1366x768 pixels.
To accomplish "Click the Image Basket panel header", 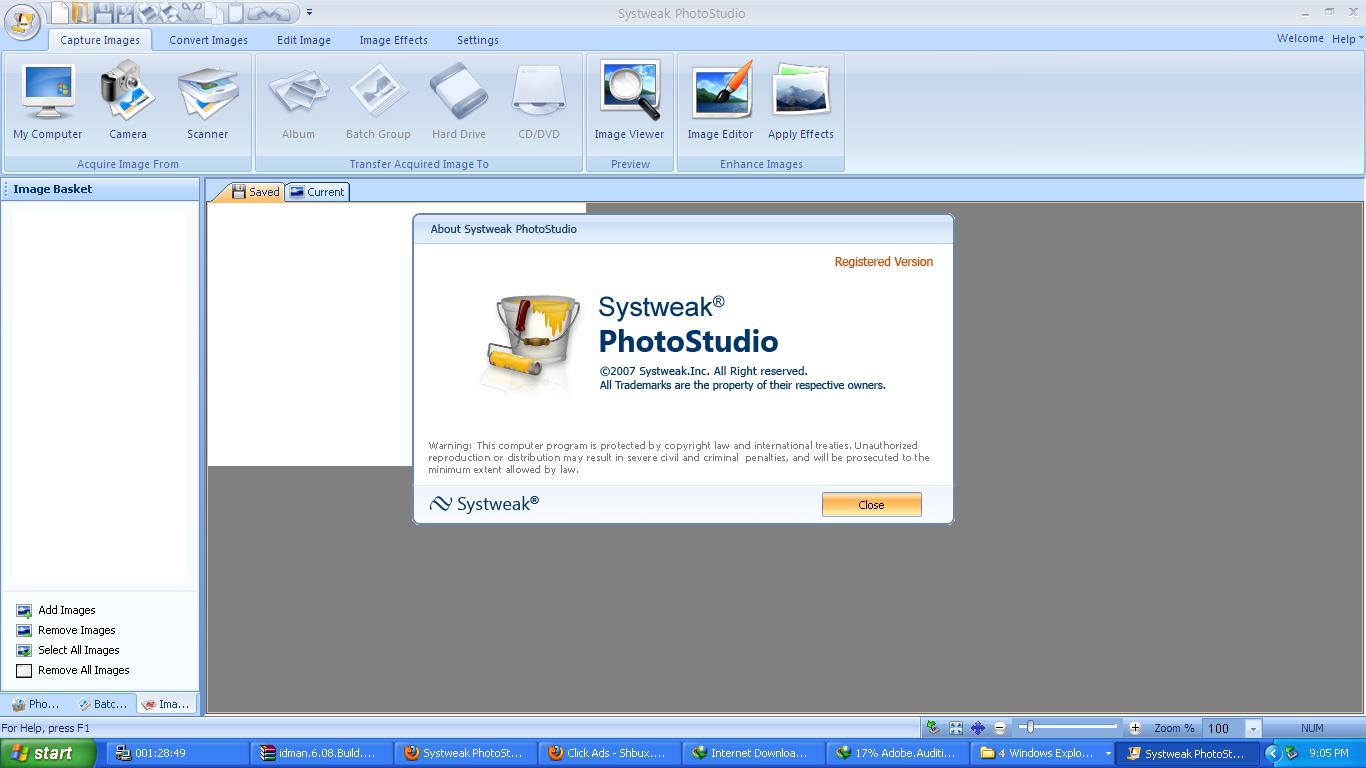I will click(100, 189).
